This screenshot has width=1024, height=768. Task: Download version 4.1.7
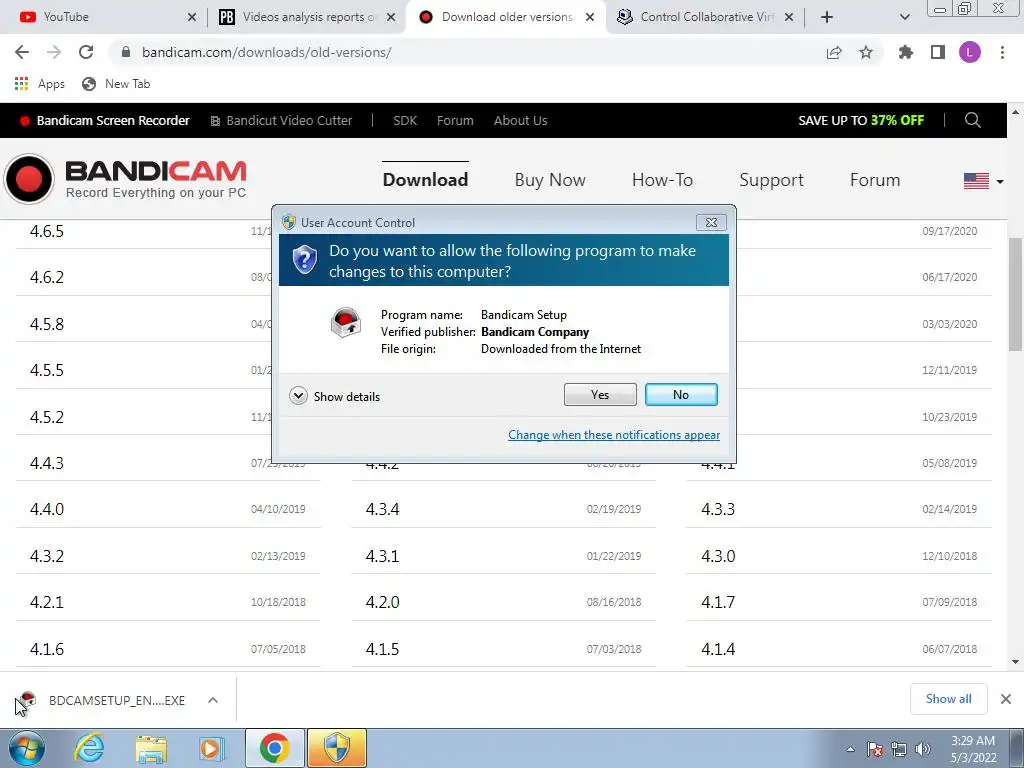click(x=718, y=601)
